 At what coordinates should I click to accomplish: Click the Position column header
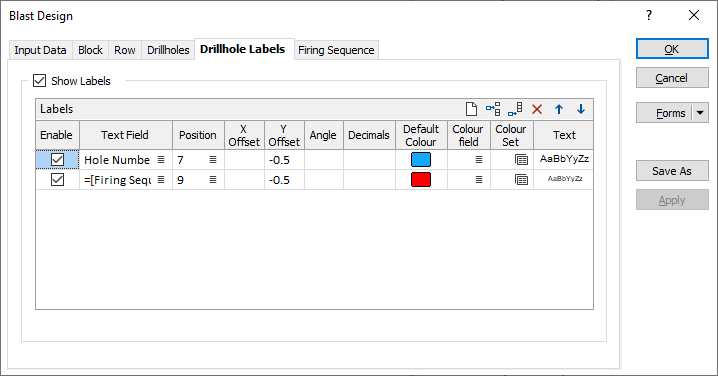198,135
